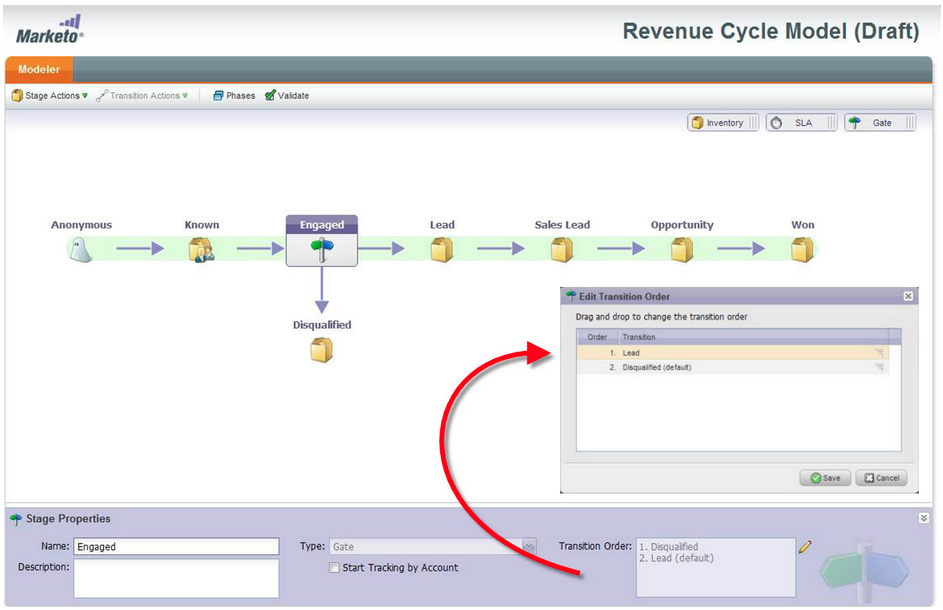The height and width of the screenshot is (610, 943).
Task: Click the Known stage icon
Action: coord(201,249)
